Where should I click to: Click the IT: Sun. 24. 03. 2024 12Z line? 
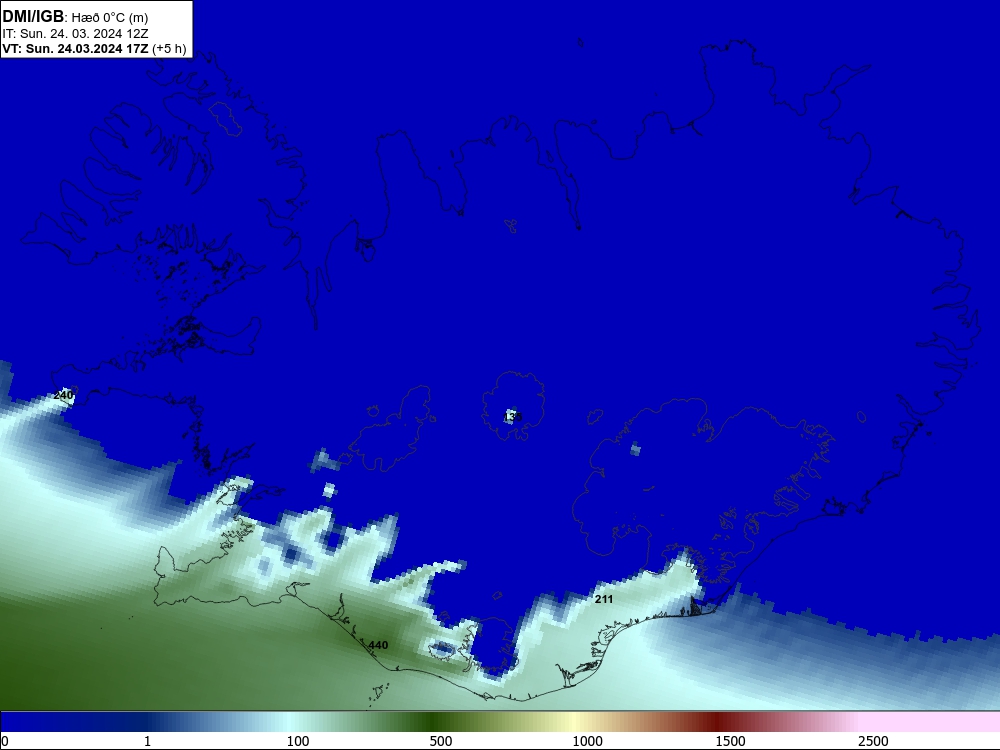click(75, 34)
